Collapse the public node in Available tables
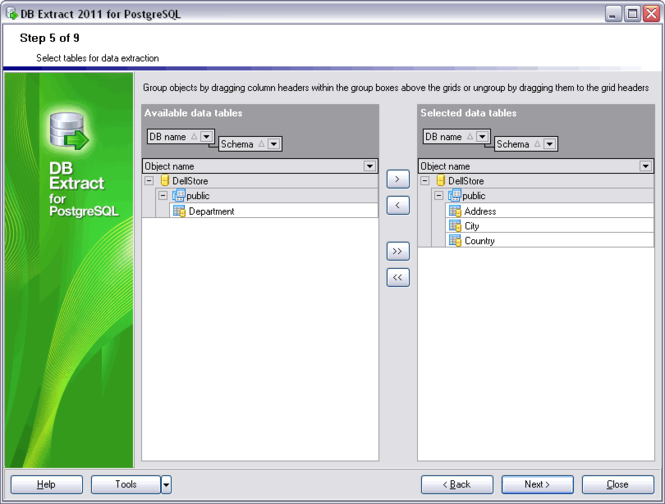The height and width of the screenshot is (504, 665). pos(163,196)
